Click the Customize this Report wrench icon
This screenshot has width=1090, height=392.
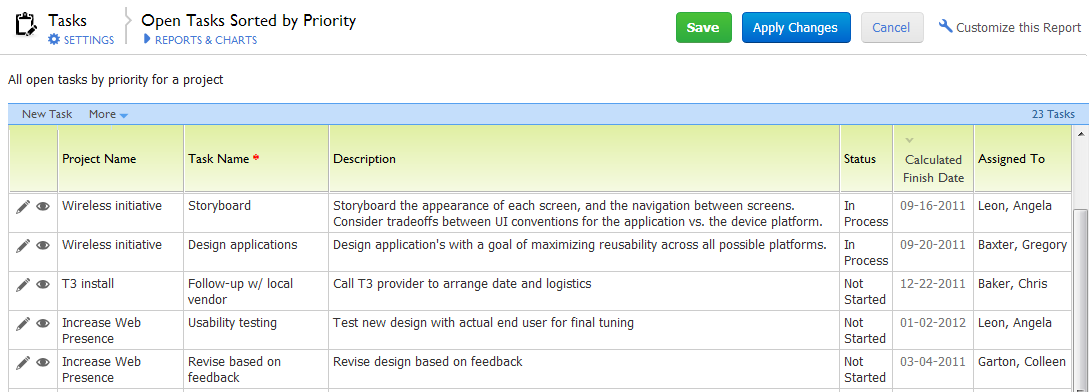click(x=945, y=26)
